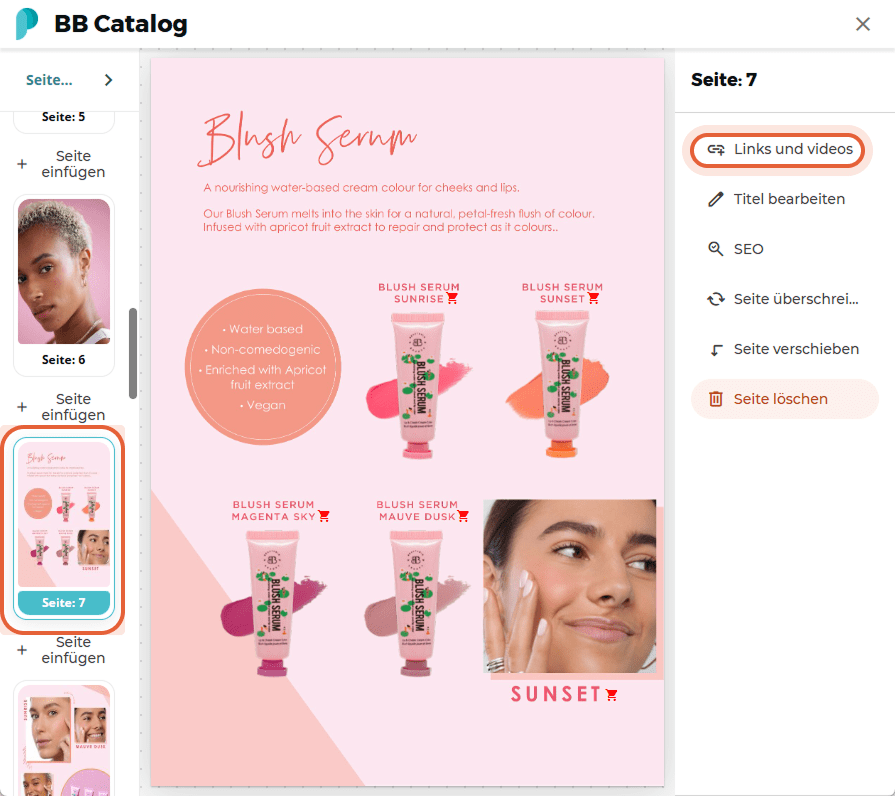The image size is (895, 796).
Task: Click the Publuu logo in header
Action: click(x=26, y=23)
